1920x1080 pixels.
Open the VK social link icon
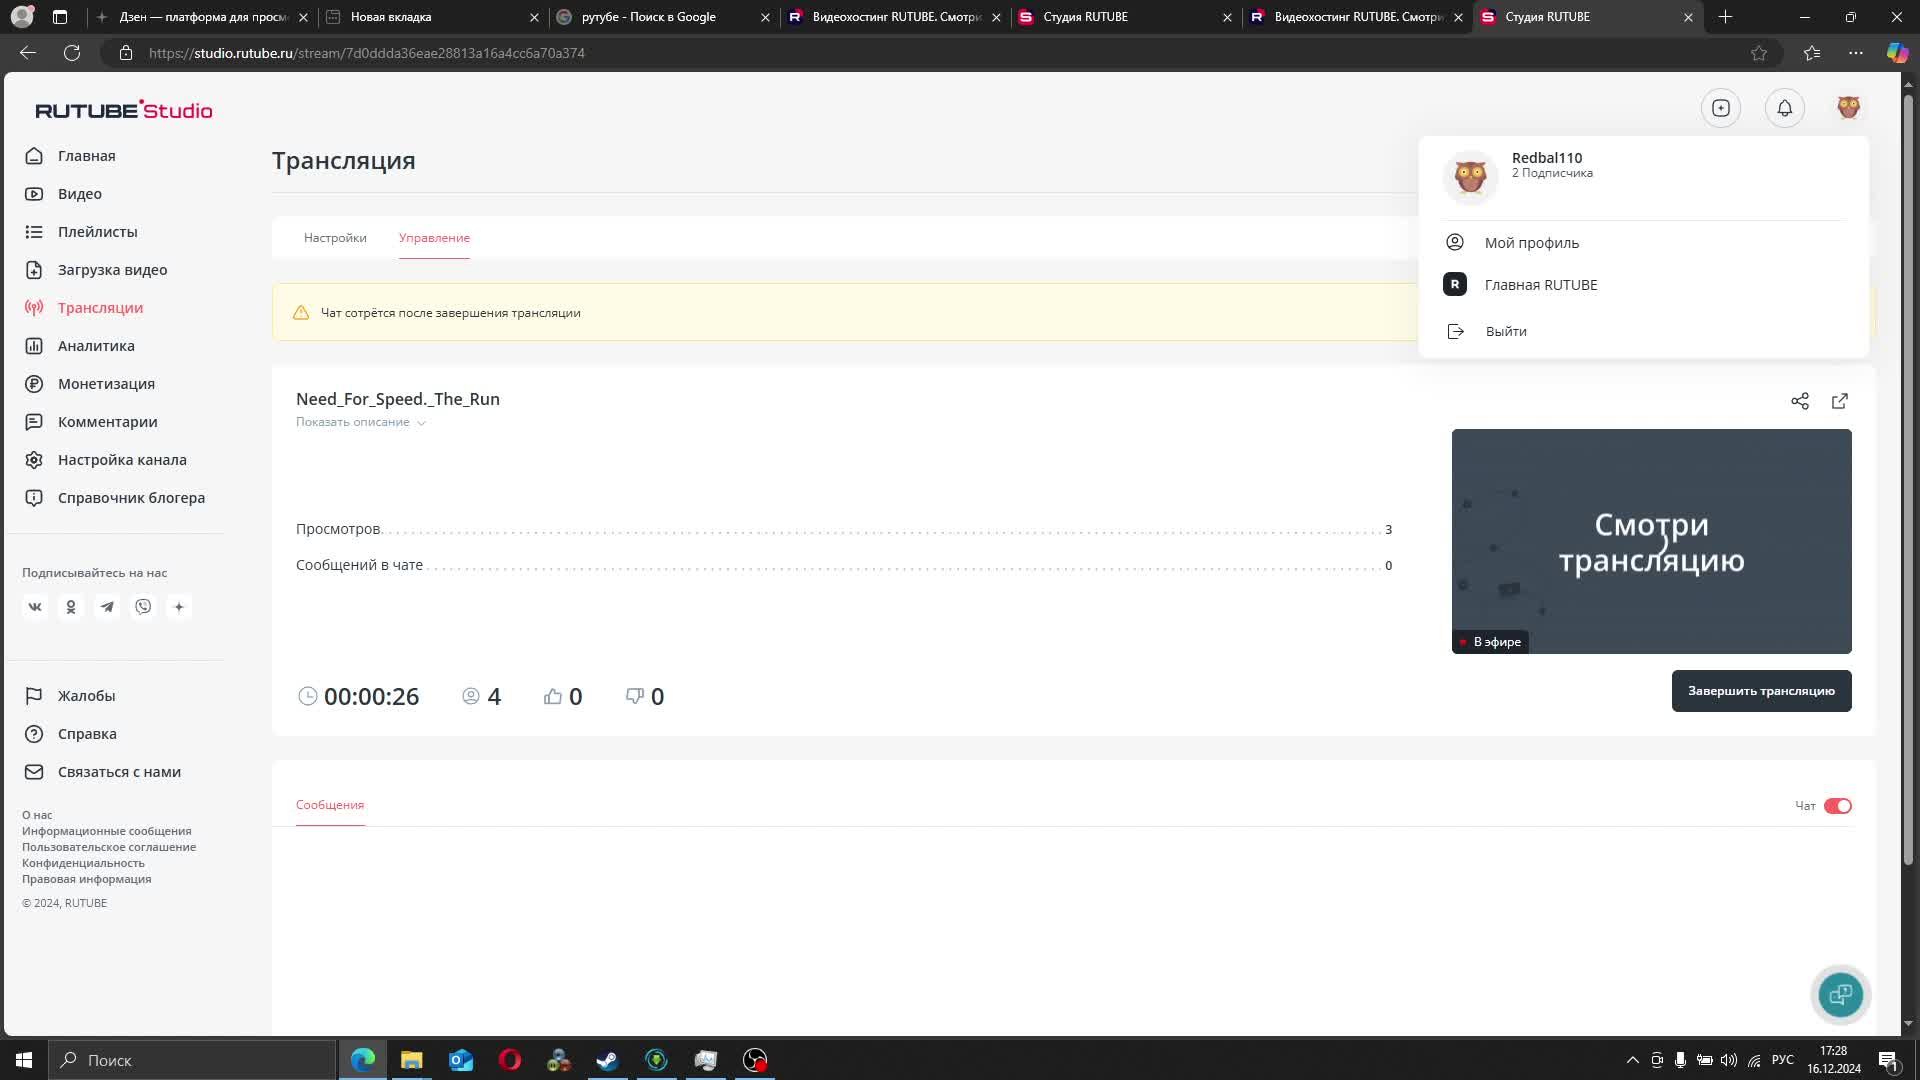point(35,607)
